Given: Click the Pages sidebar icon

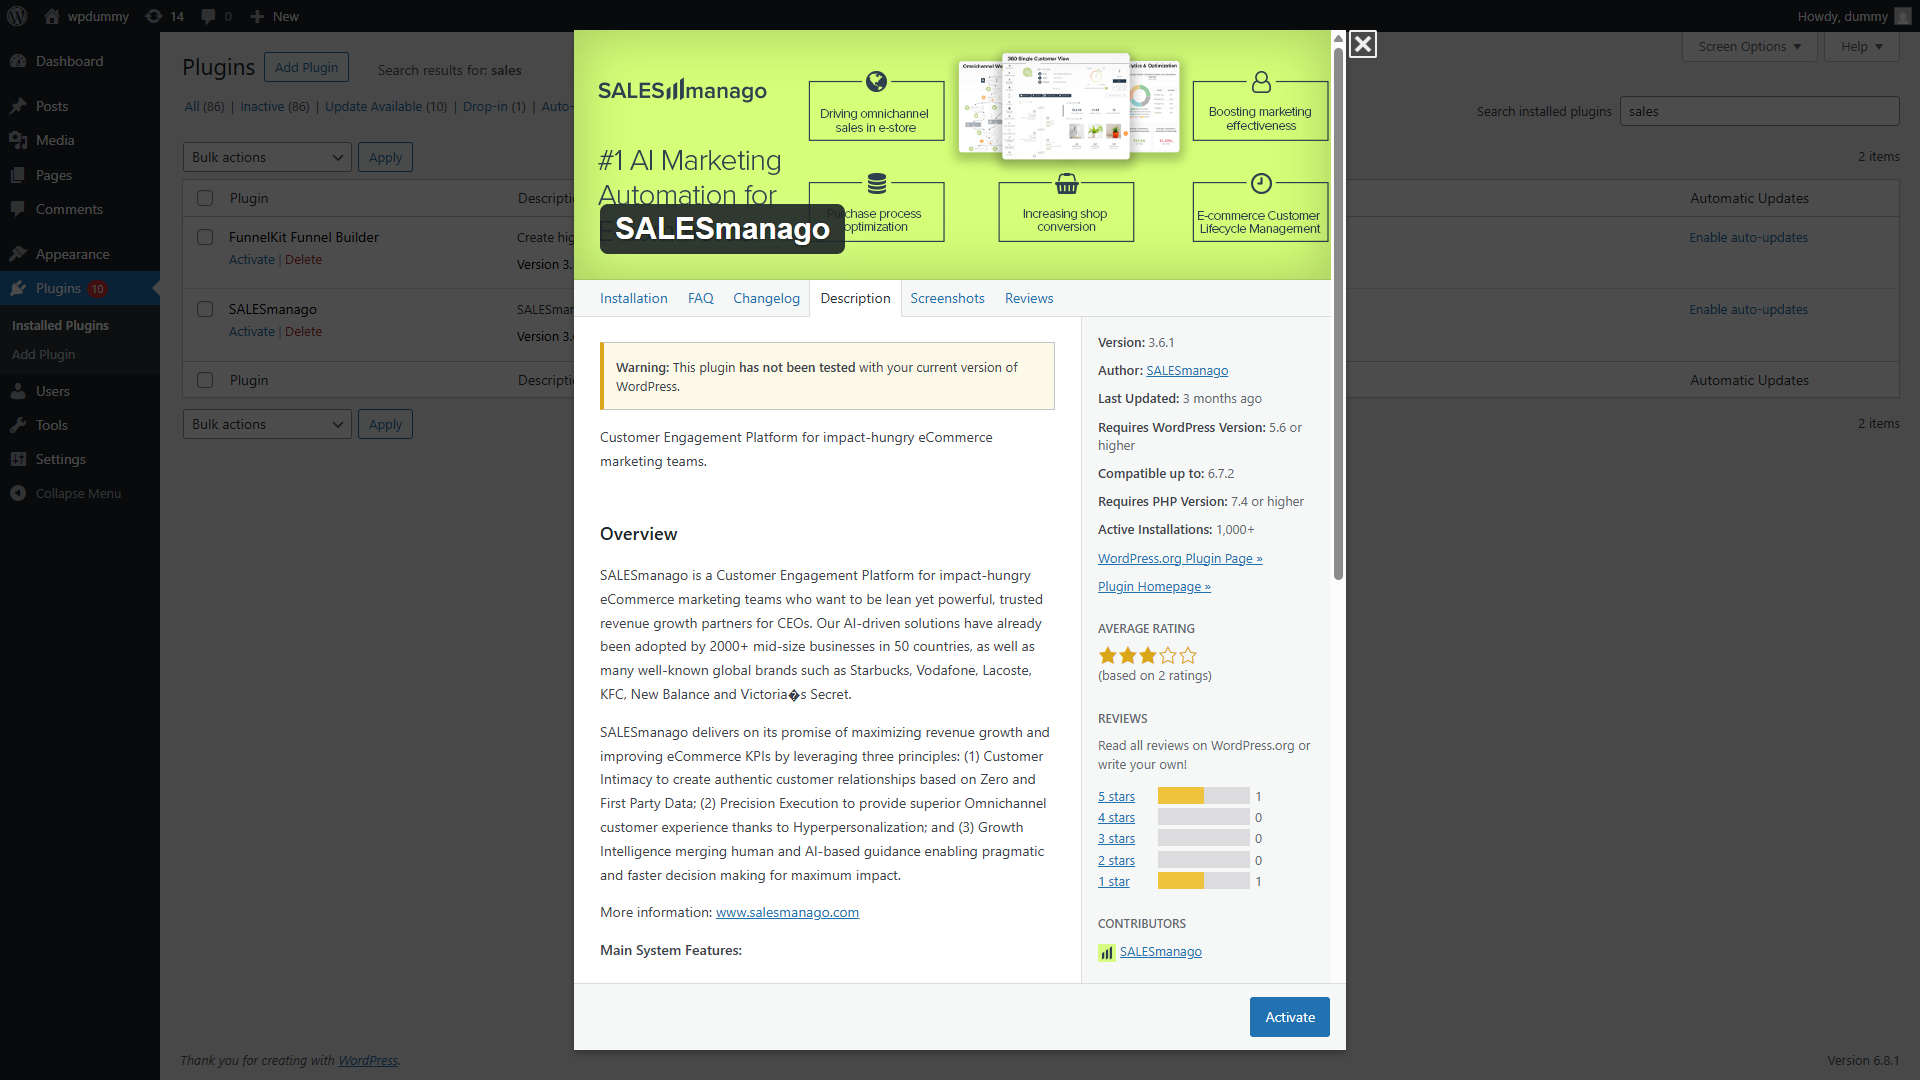Looking at the screenshot, I should click(x=18, y=175).
